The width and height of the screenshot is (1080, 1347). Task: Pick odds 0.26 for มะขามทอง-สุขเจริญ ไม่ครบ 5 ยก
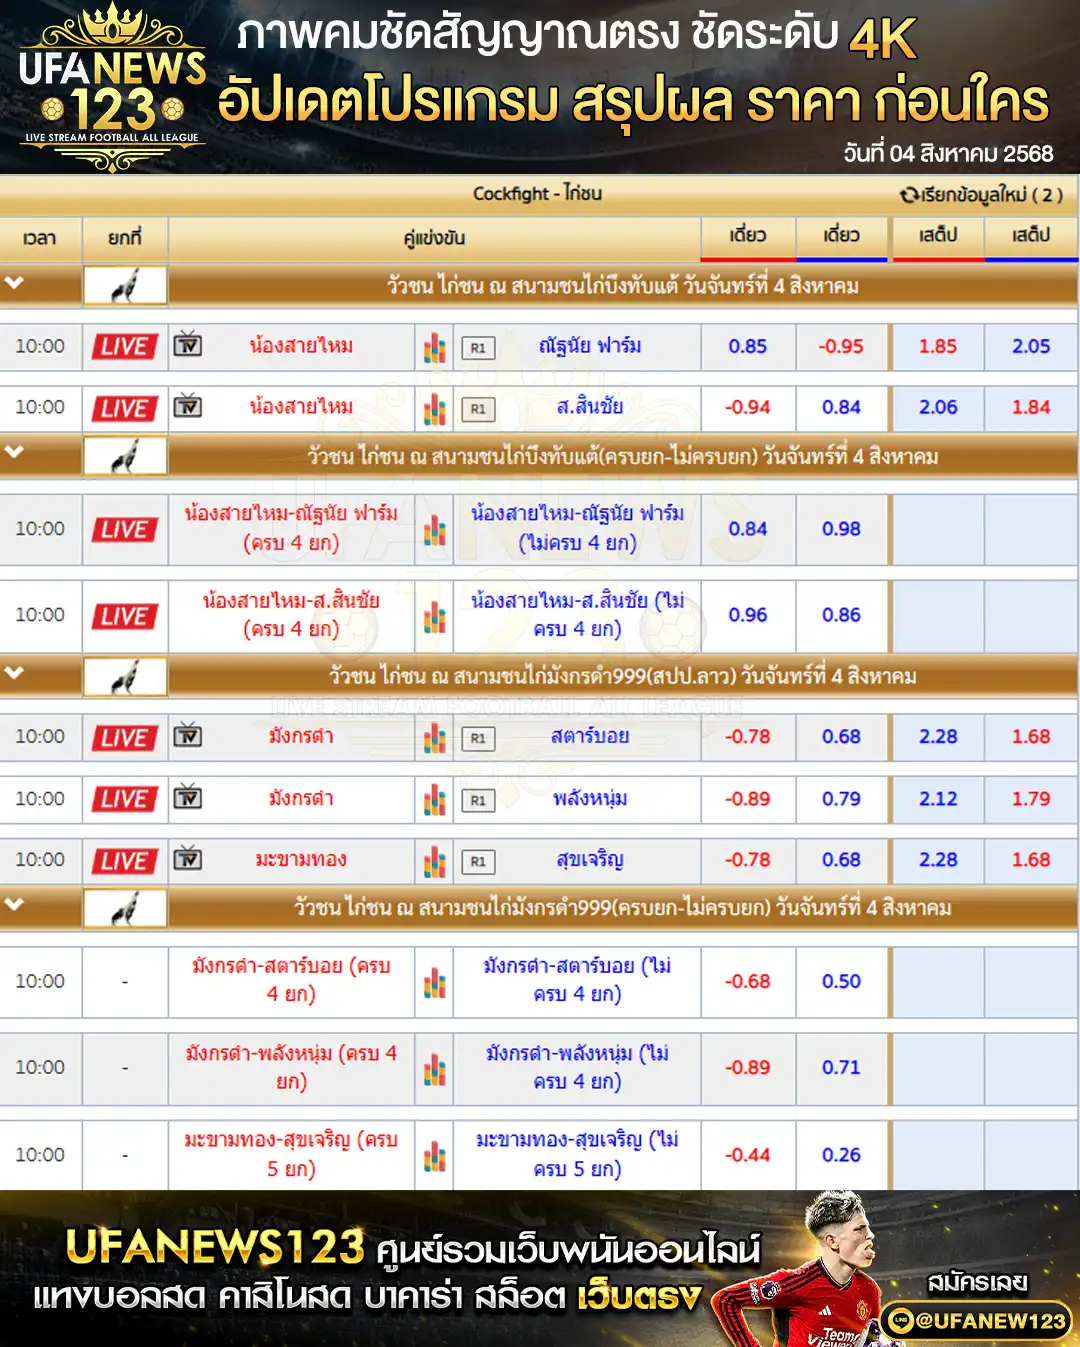pos(841,1155)
